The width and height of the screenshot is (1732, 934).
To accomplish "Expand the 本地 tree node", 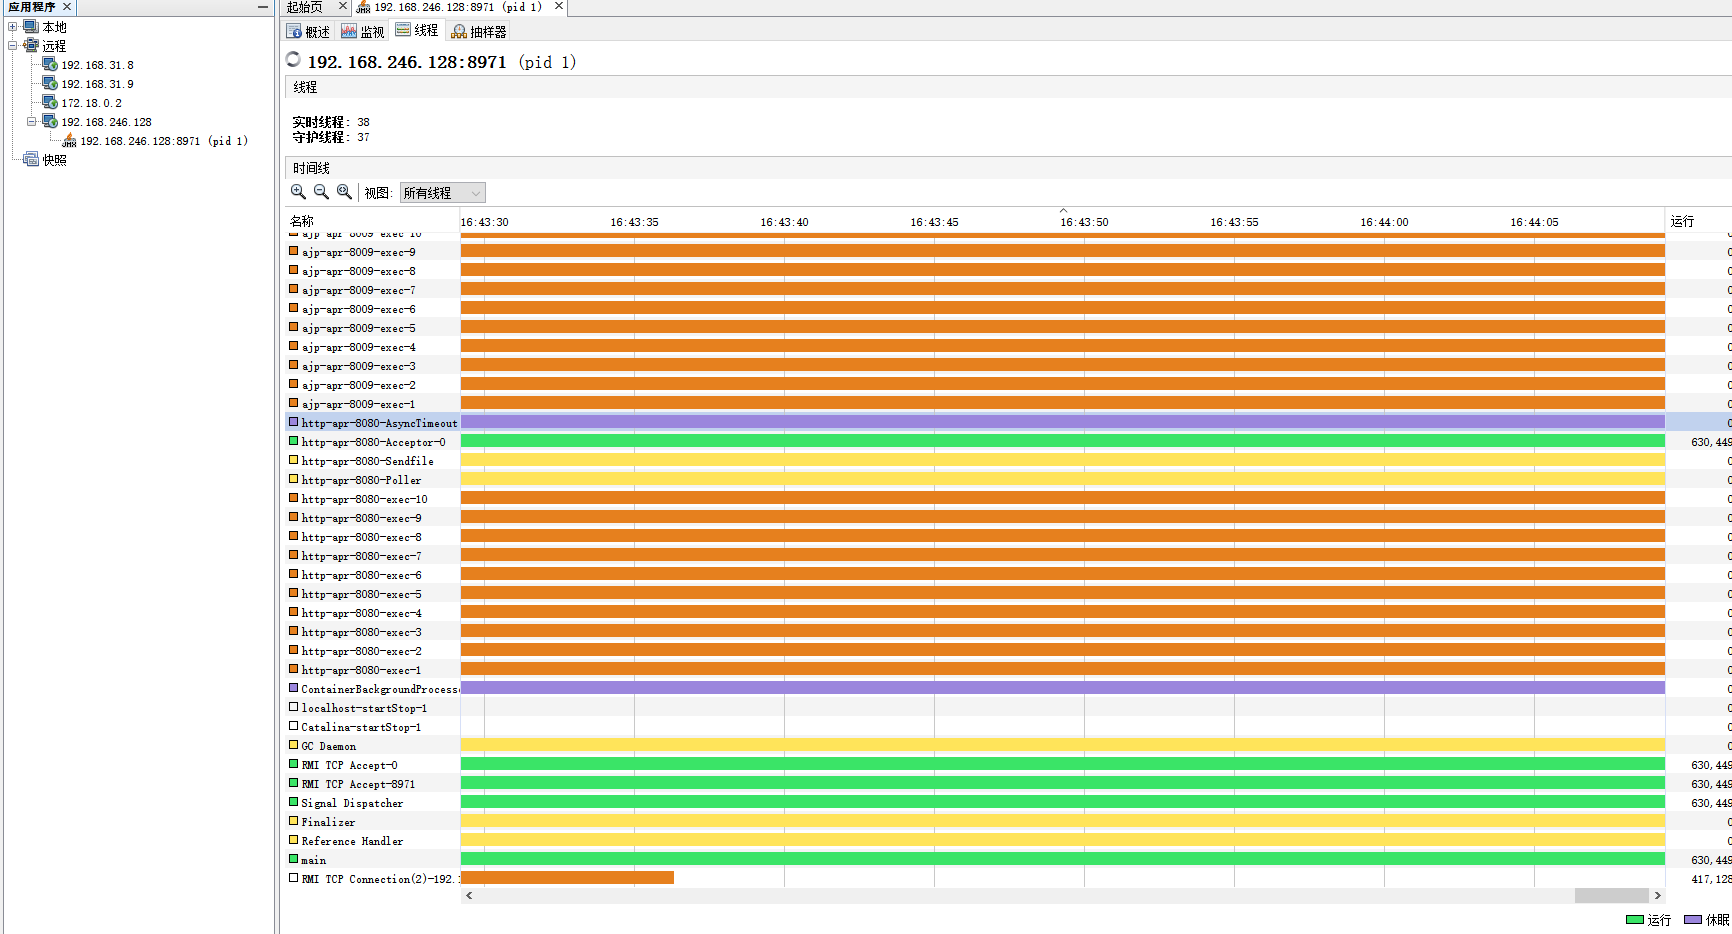I will coord(13,27).
